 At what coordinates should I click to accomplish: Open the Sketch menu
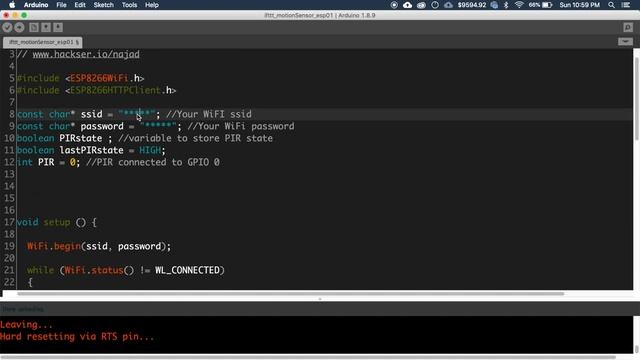pyautogui.click(x=104, y=5)
